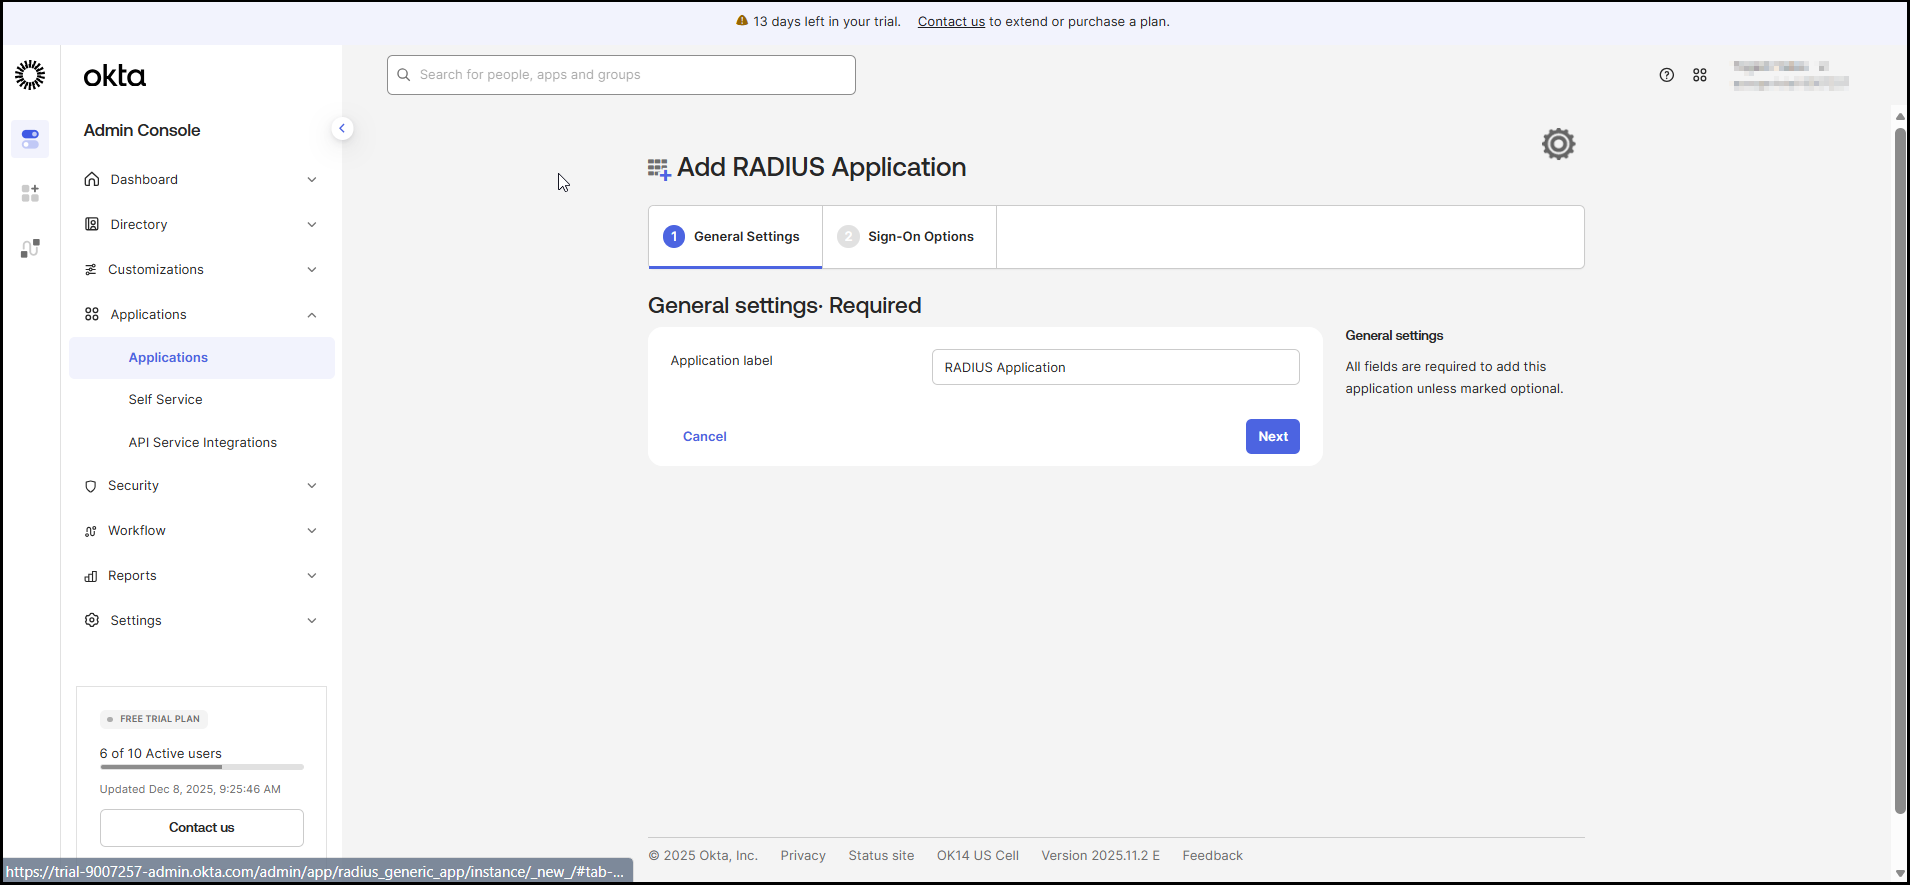Open Self Service under Applications
This screenshot has height=885, width=1910.
click(x=165, y=400)
